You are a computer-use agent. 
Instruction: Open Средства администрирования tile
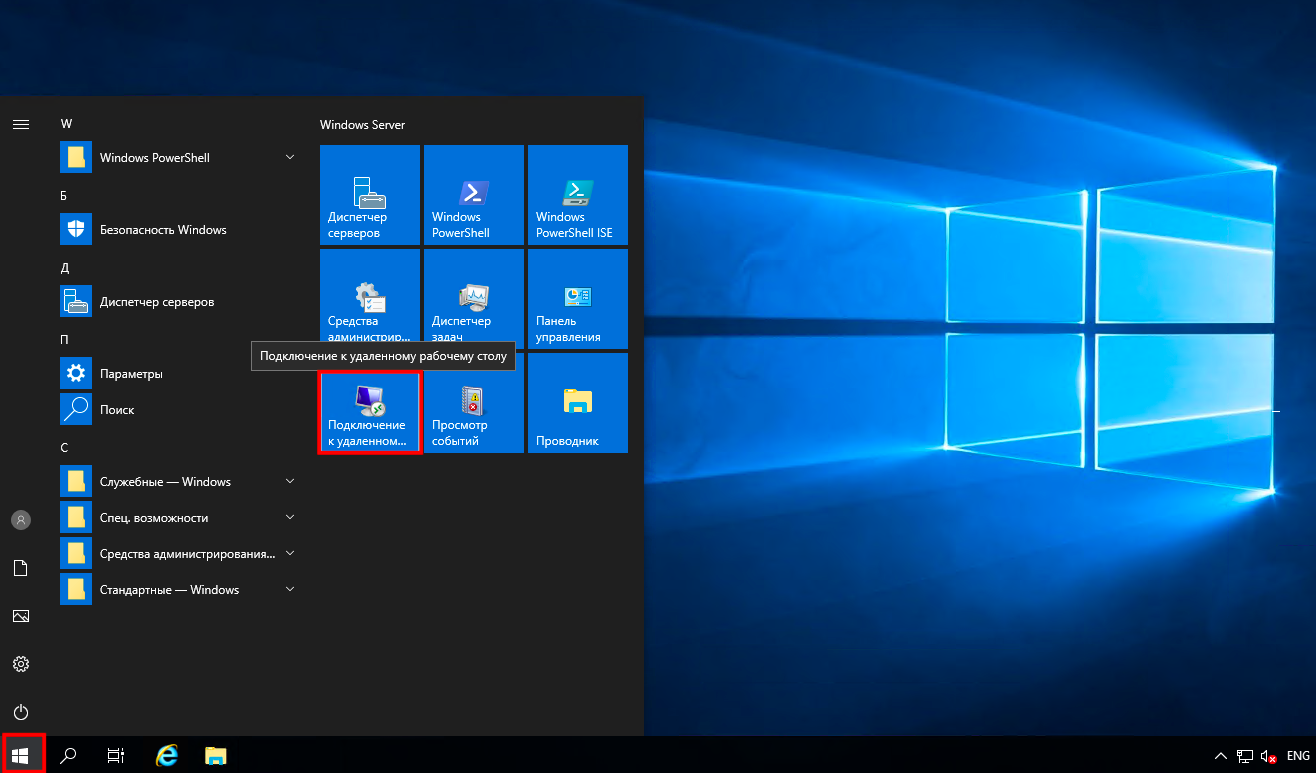tap(370, 298)
